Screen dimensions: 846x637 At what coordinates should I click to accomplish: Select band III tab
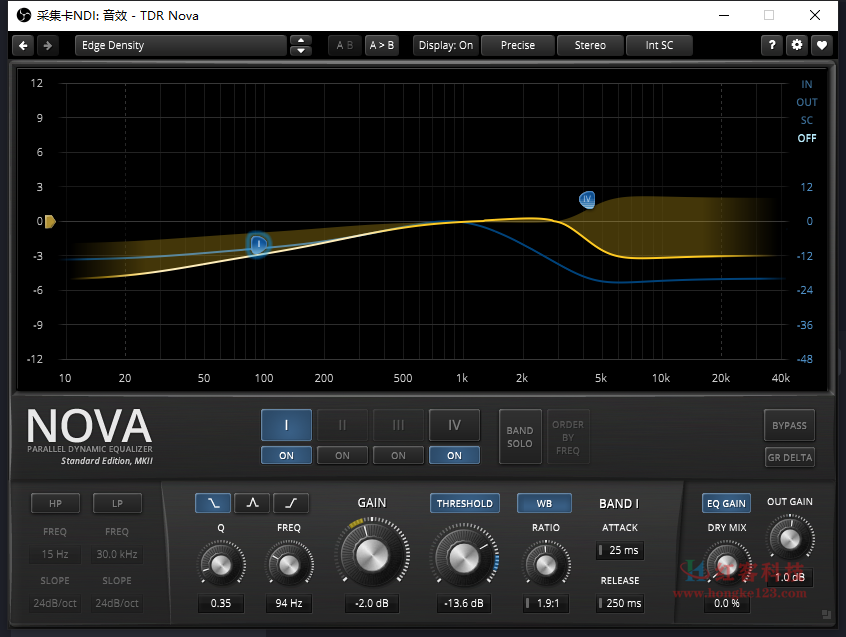(x=398, y=425)
